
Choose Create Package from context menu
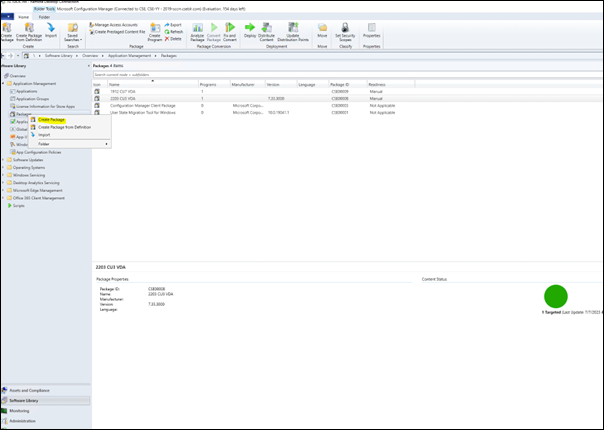(51, 119)
